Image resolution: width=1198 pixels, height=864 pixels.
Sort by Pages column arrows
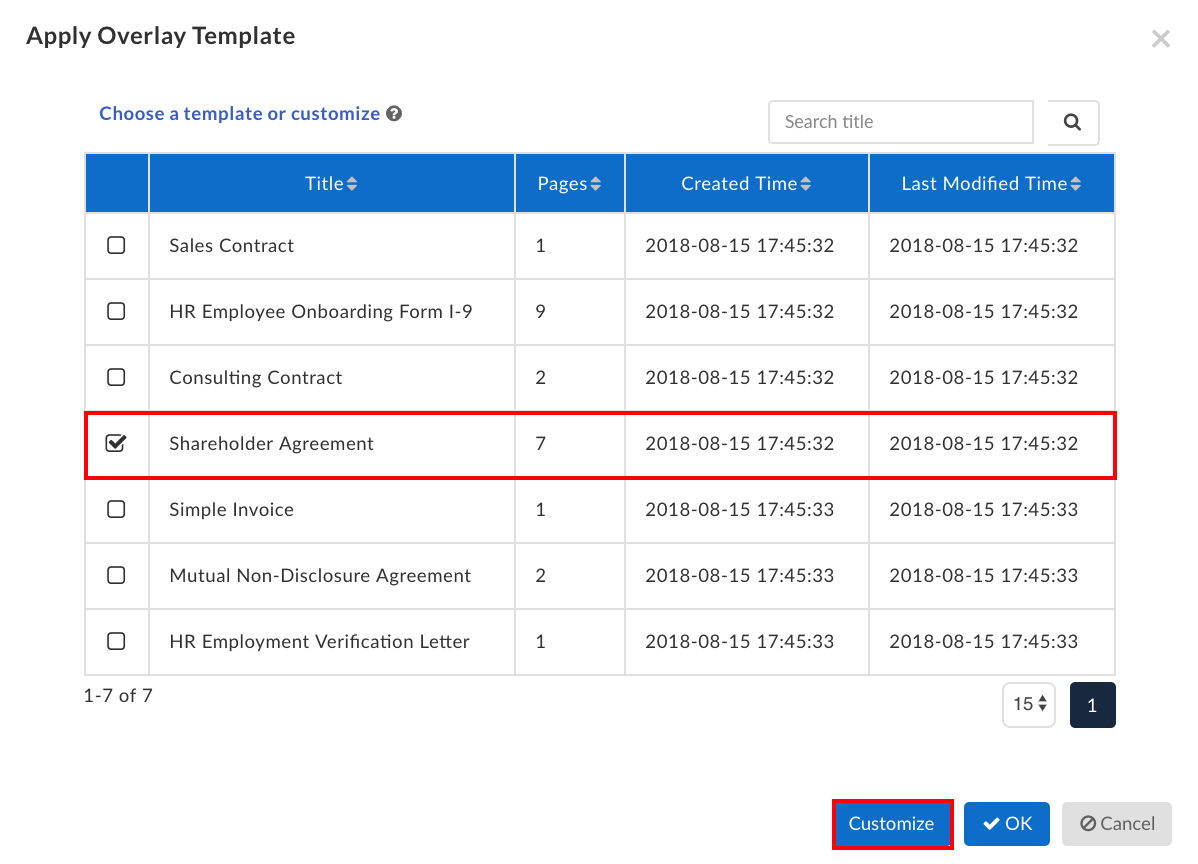[x=596, y=184]
